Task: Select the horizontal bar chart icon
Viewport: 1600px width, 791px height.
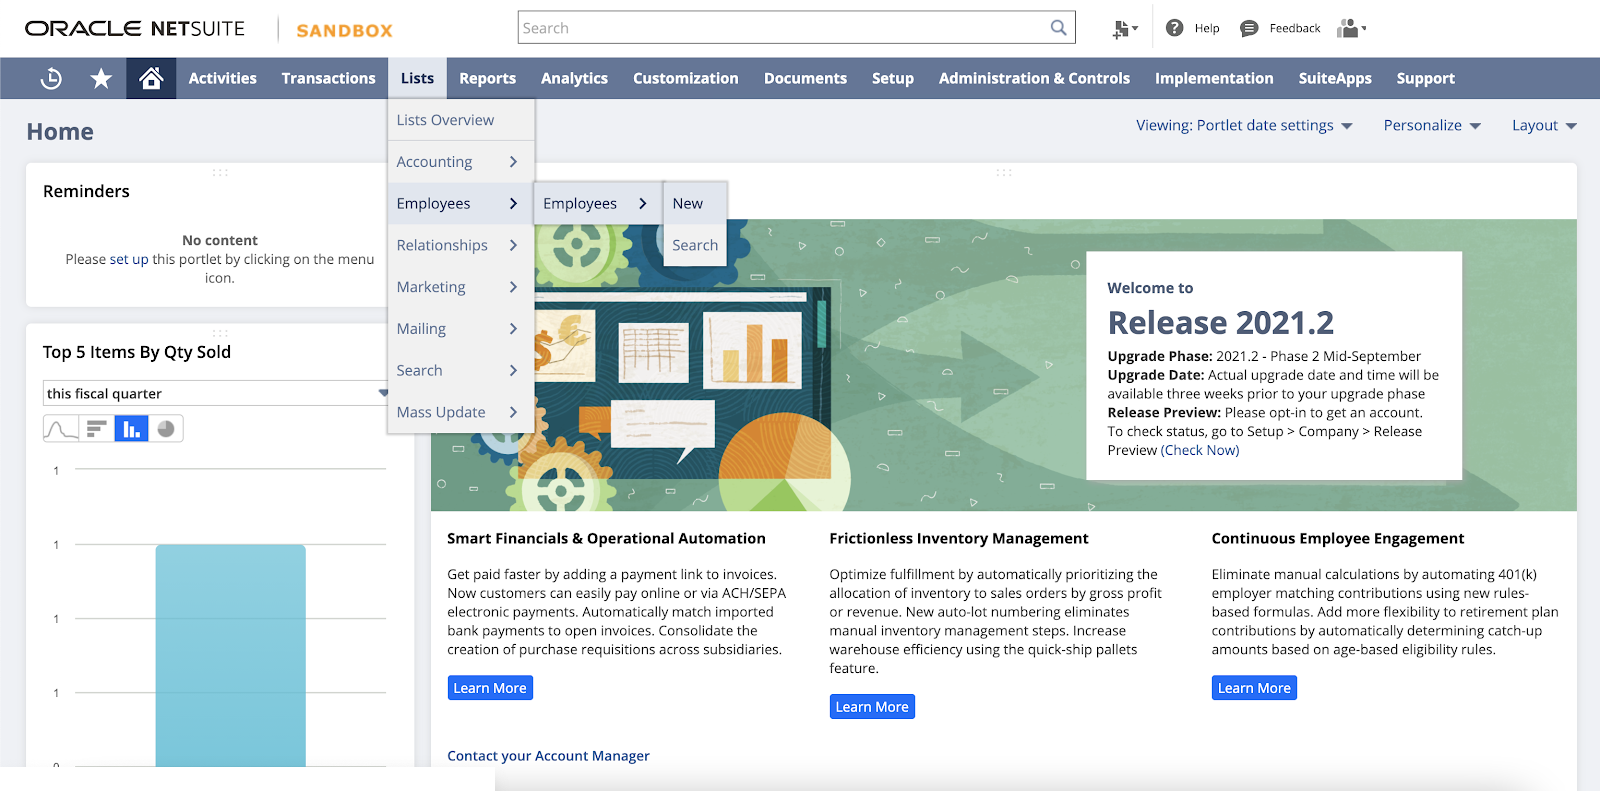Action: coord(96,429)
